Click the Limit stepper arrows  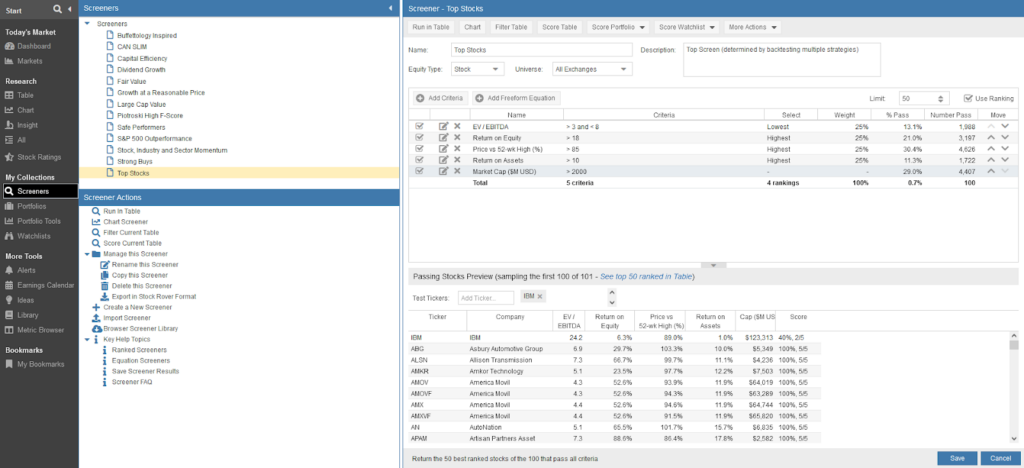939,99
